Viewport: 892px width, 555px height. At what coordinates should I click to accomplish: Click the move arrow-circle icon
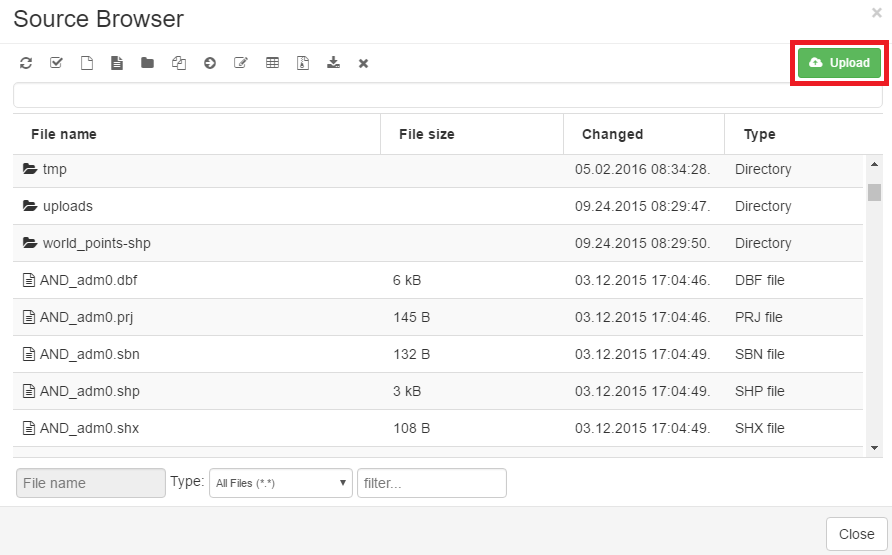pyautogui.click(x=210, y=63)
